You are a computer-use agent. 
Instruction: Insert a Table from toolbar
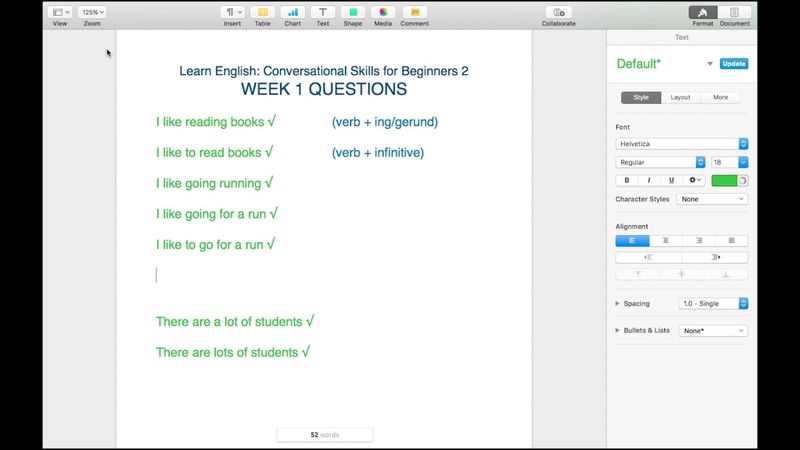click(x=262, y=12)
